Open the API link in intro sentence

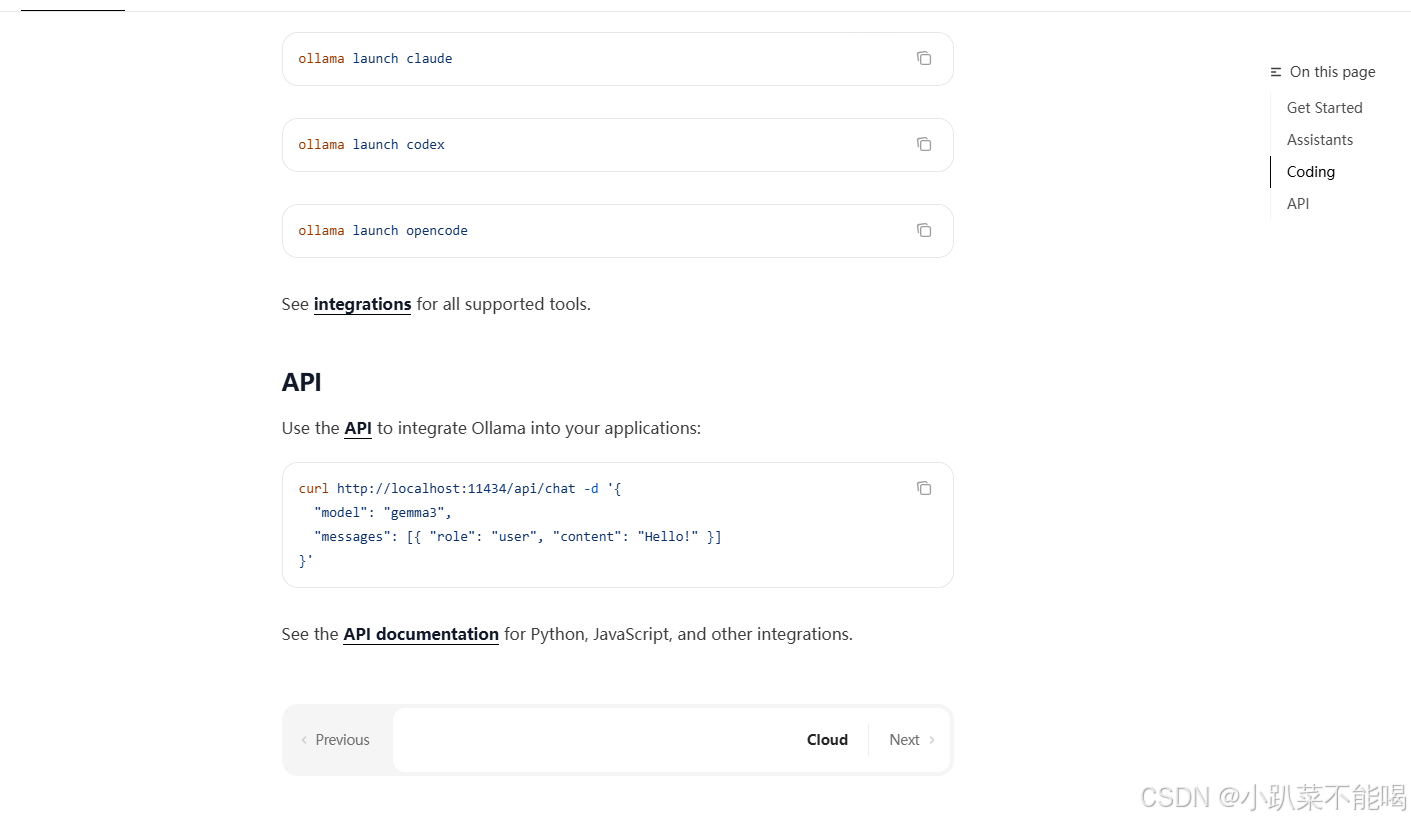point(358,428)
